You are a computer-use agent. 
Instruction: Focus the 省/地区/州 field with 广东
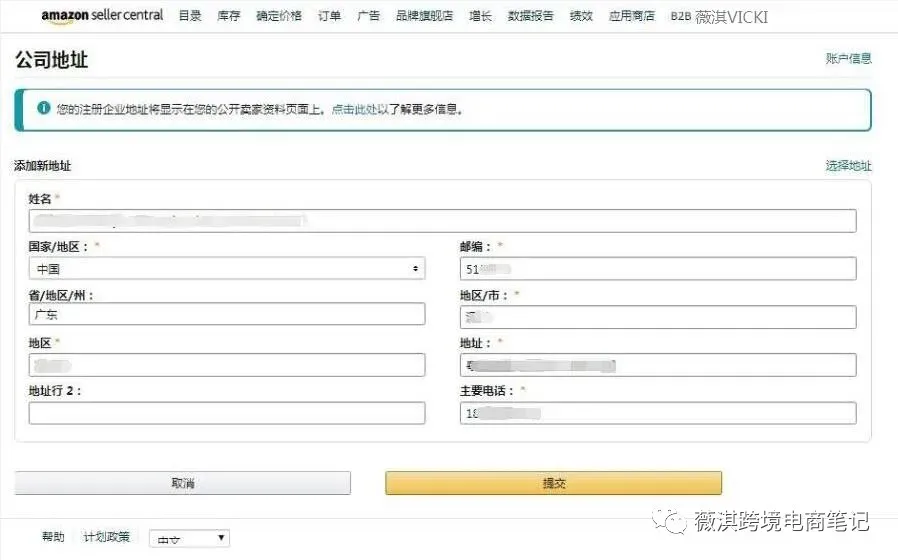(x=227, y=314)
